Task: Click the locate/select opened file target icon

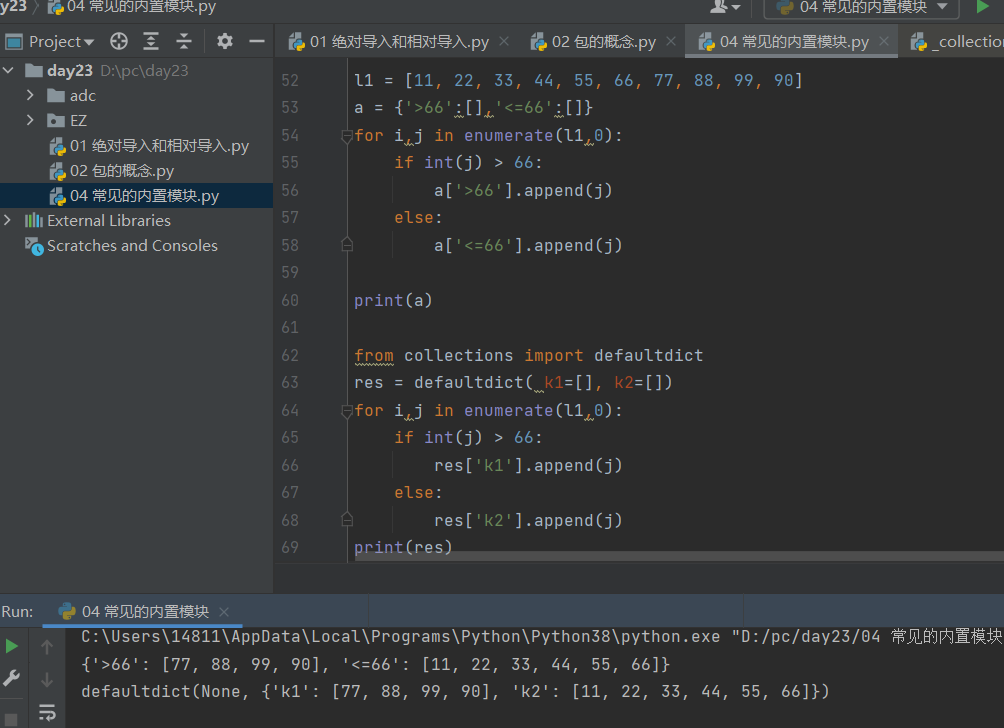Action: click(119, 41)
